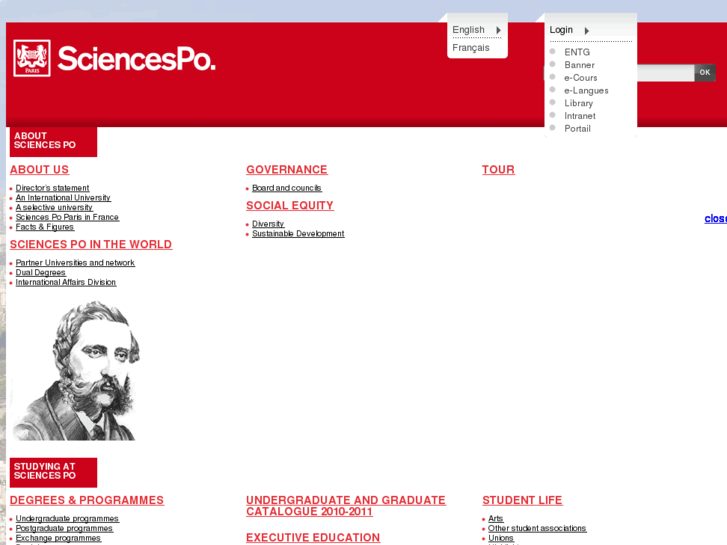Open the About Us heading link

point(39,170)
